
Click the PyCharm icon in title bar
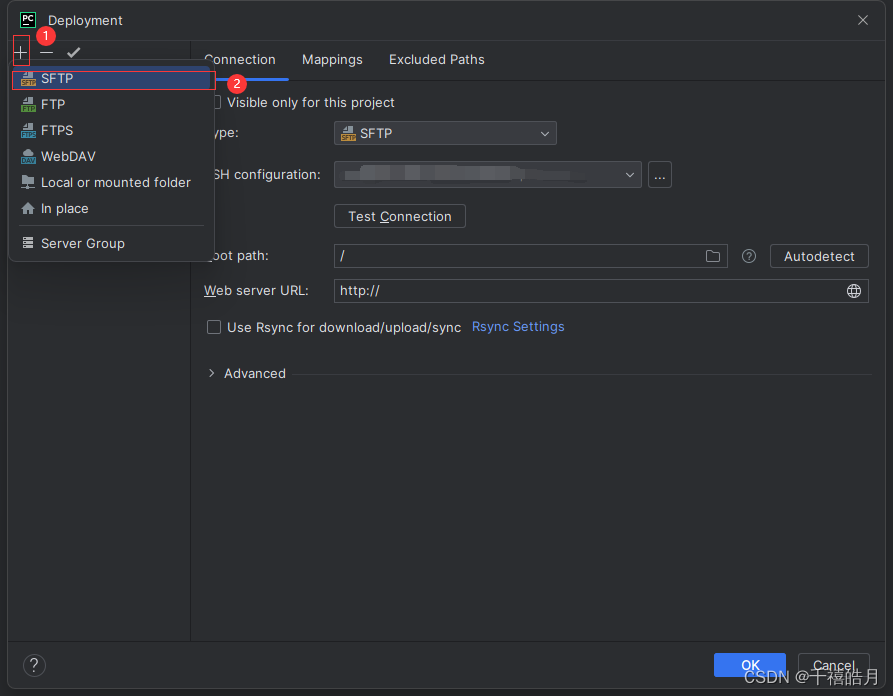coord(28,20)
